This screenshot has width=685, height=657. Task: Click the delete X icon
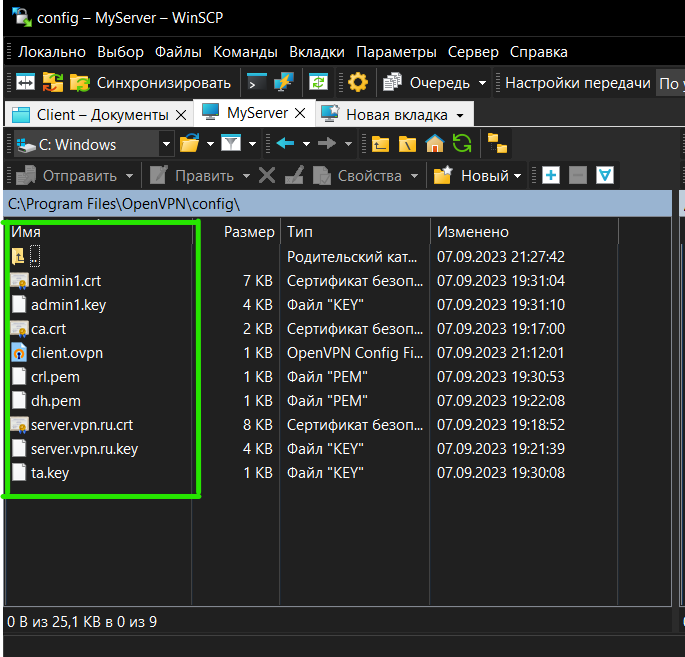(x=267, y=176)
